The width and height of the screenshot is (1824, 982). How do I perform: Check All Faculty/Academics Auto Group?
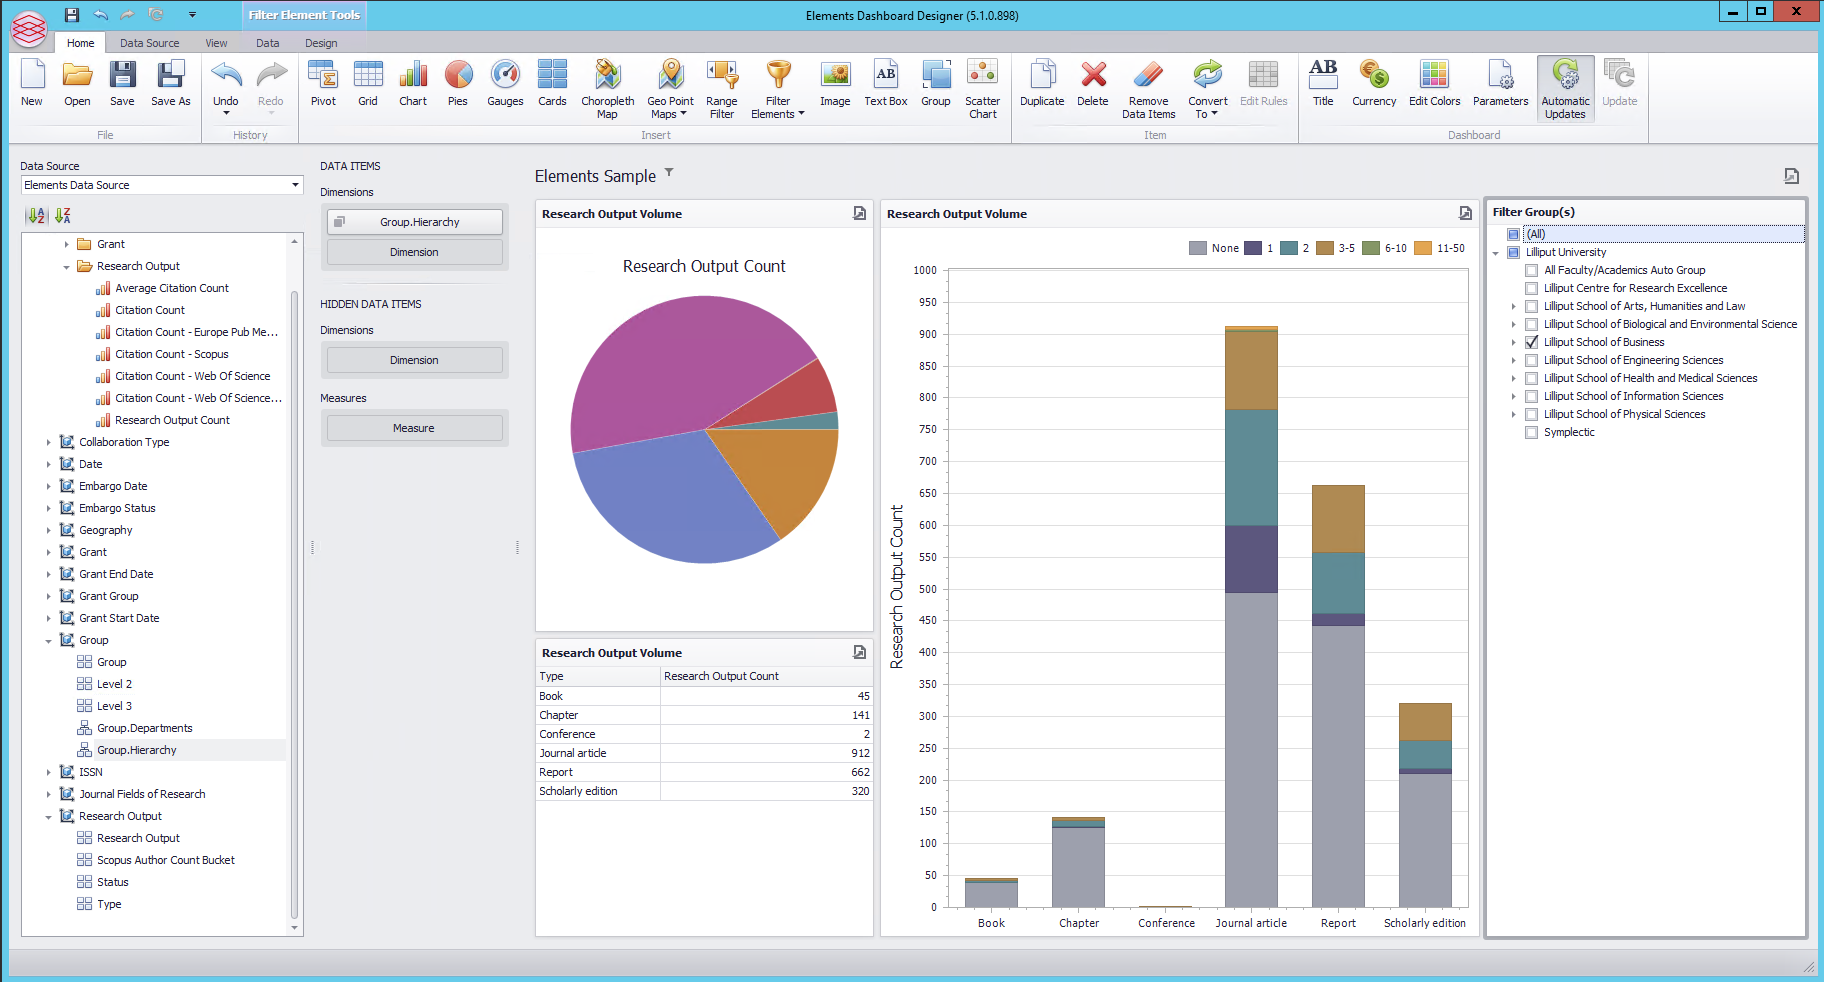pos(1531,270)
